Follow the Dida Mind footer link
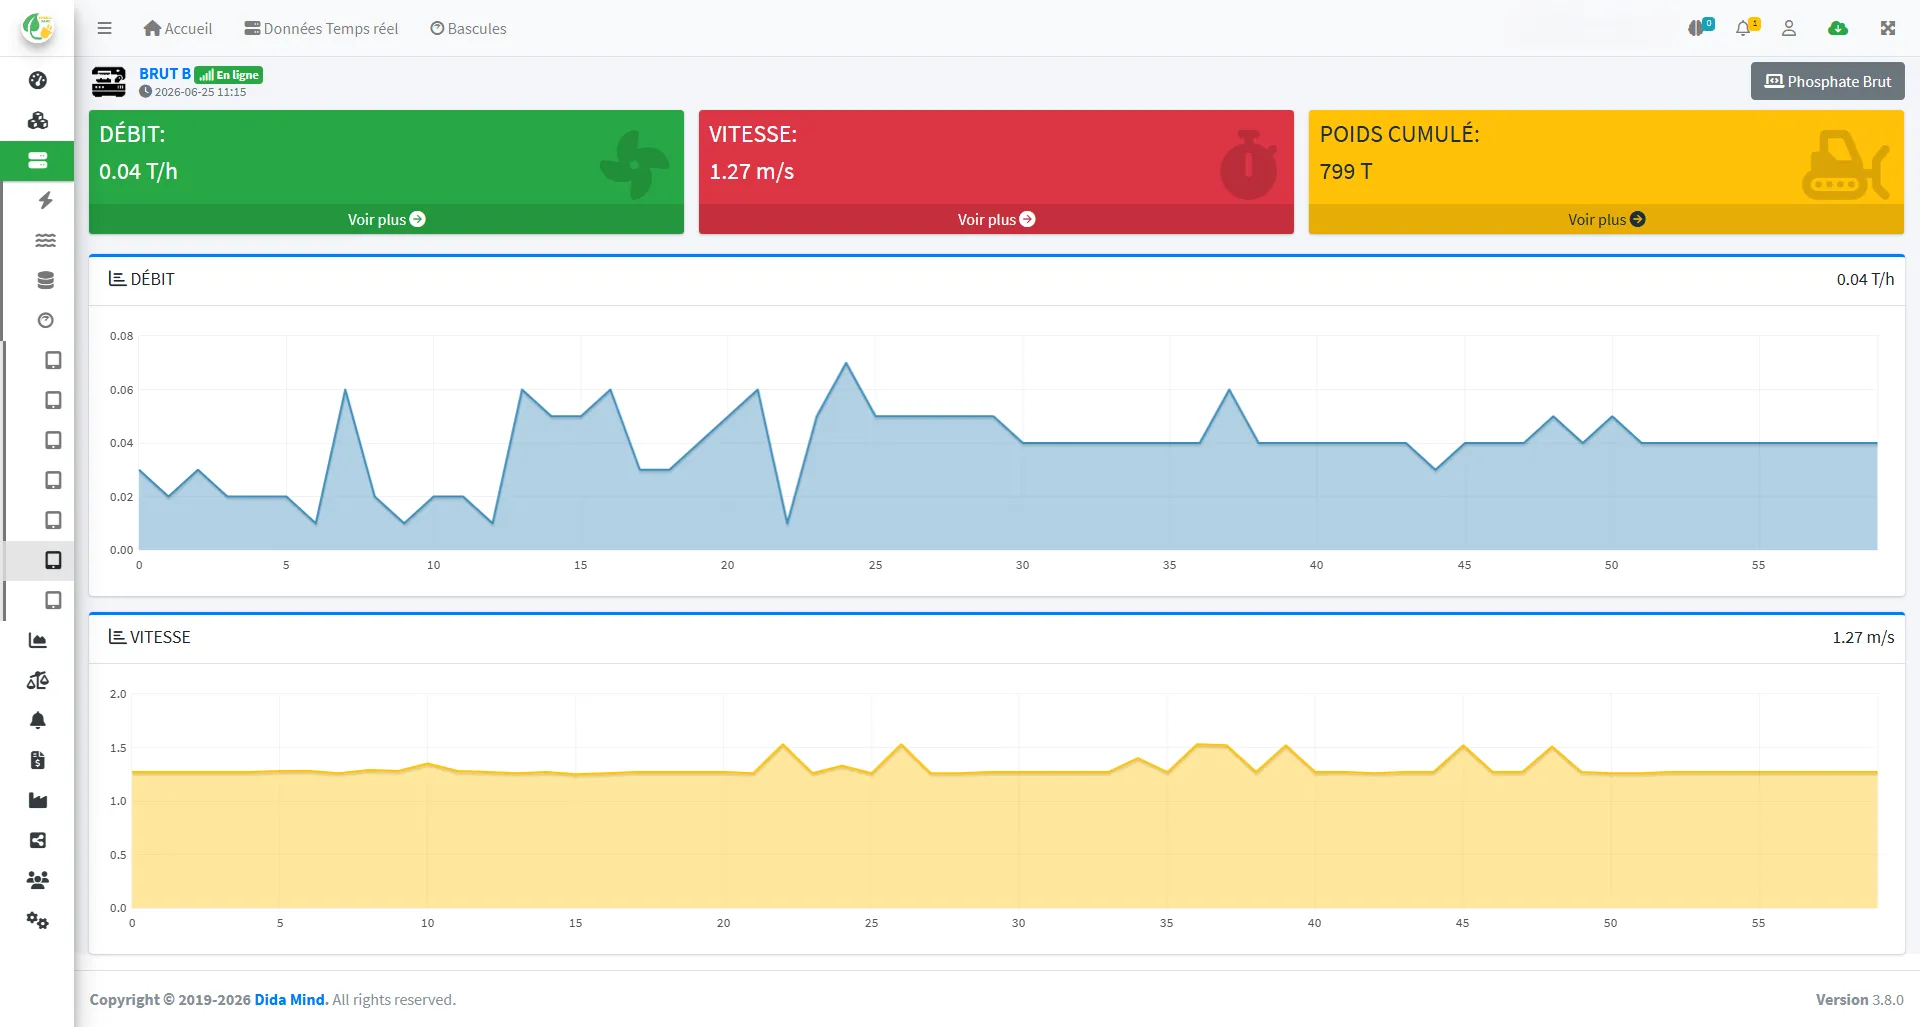This screenshot has height=1027, width=1920. 291,999
